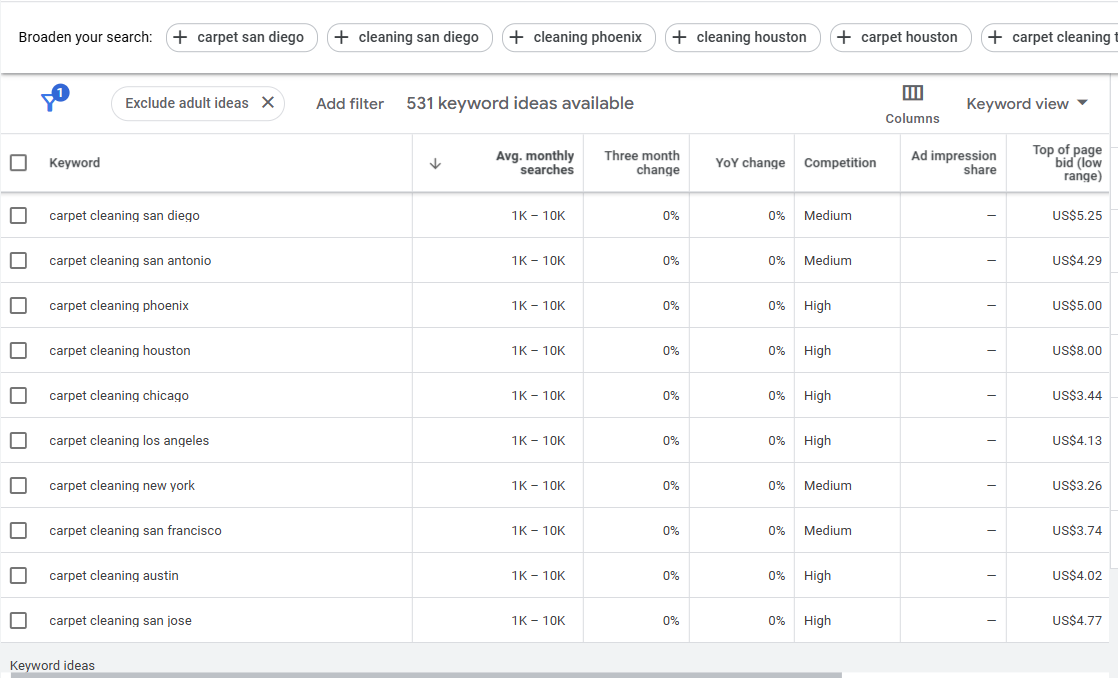Image resolution: width=1118 pixels, height=678 pixels.
Task: Select the 'carpet cleaning san diego' checkbox
Action: 18,216
